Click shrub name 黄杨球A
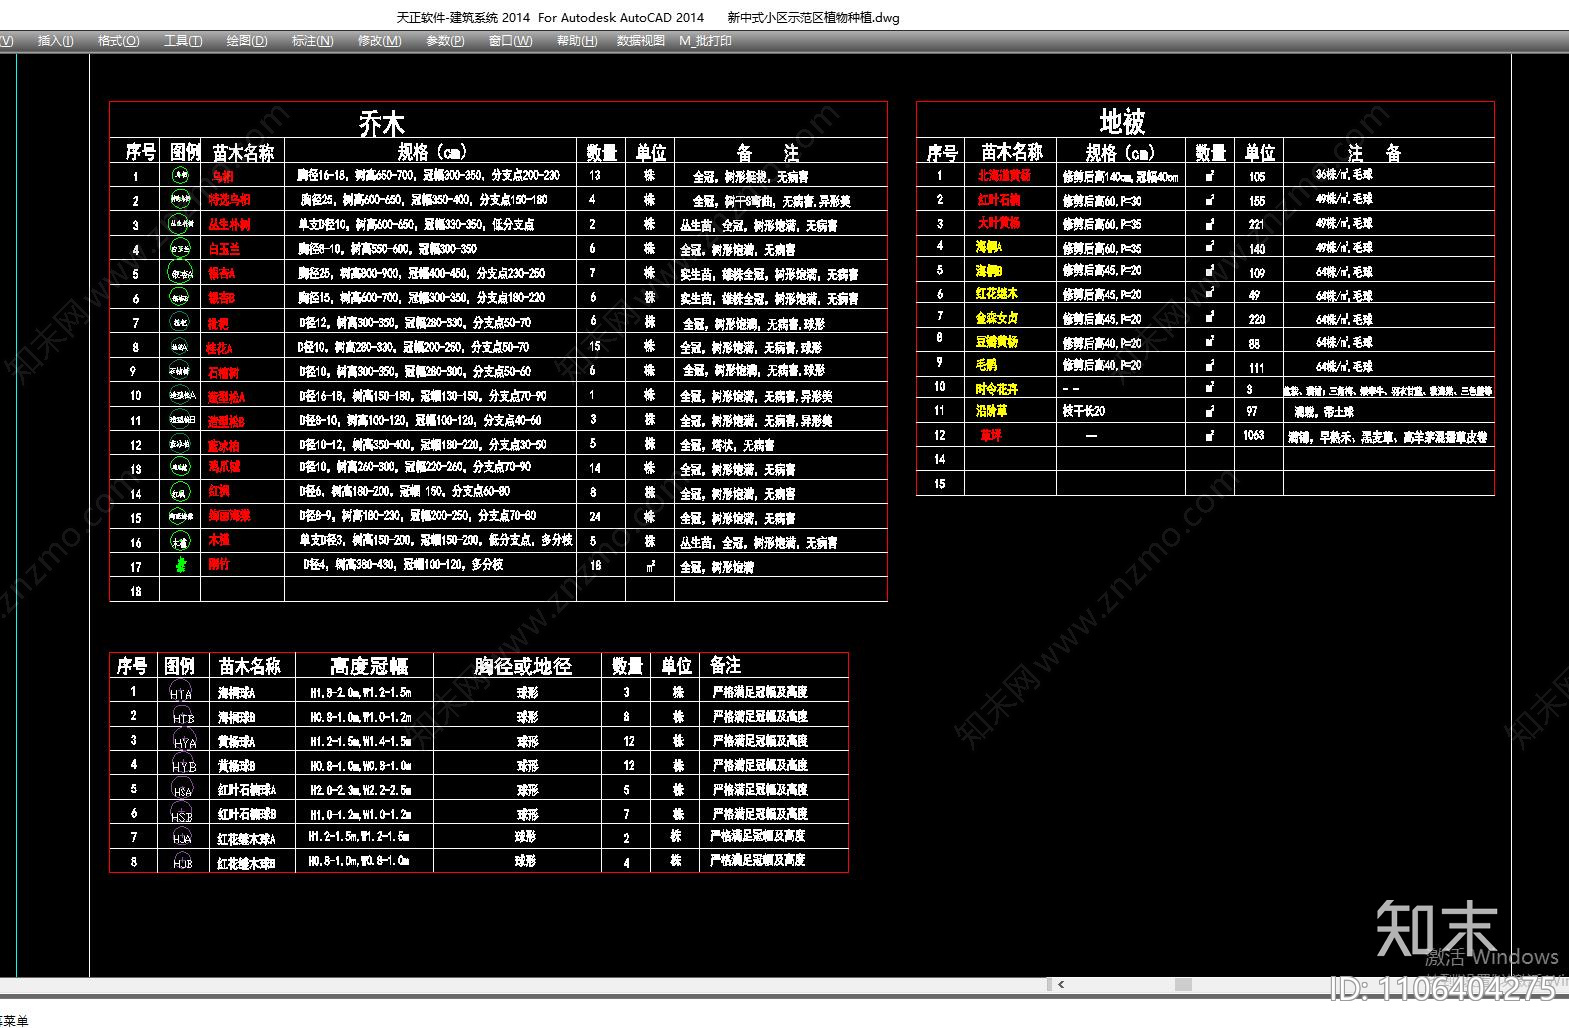 point(236,741)
